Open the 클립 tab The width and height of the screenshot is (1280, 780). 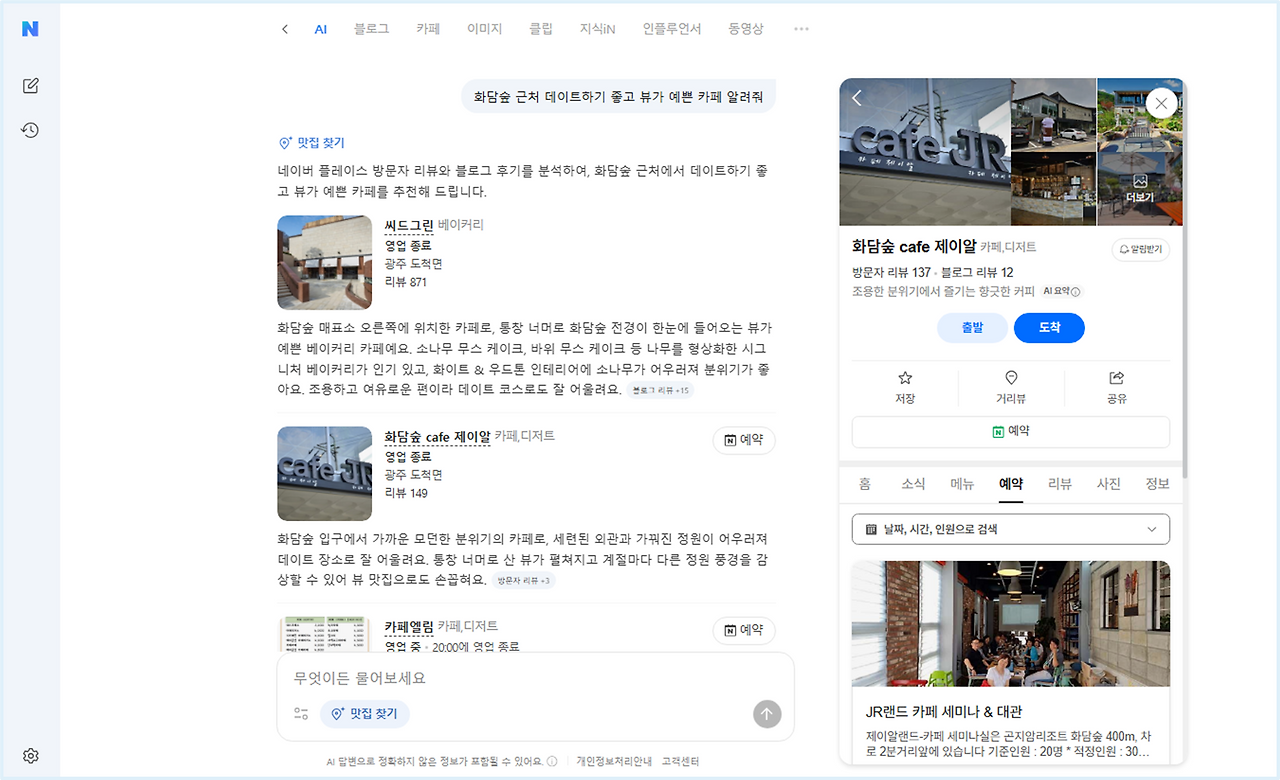coord(541,29)
